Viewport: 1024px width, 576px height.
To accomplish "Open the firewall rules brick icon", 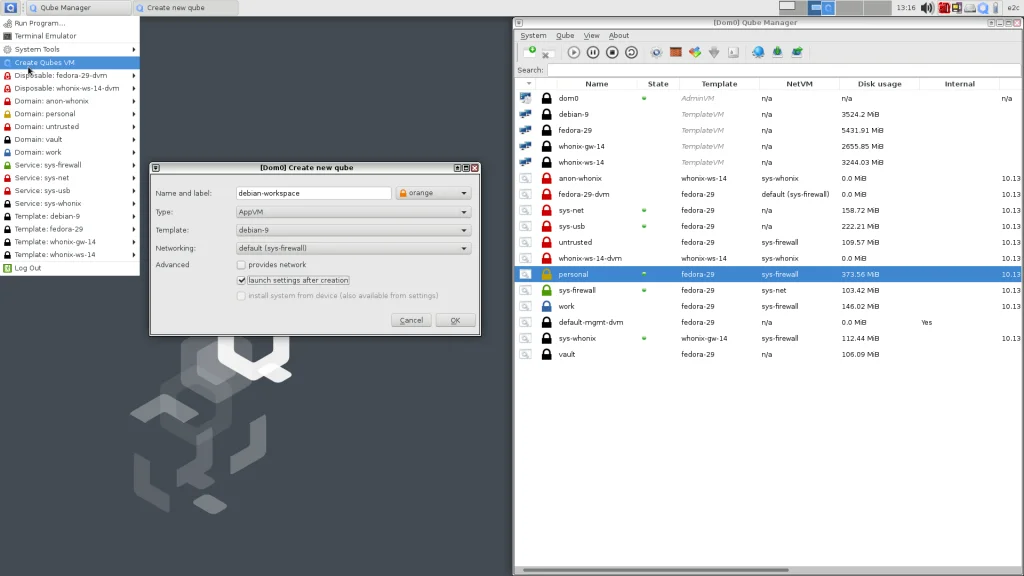I will pos(676,52).
